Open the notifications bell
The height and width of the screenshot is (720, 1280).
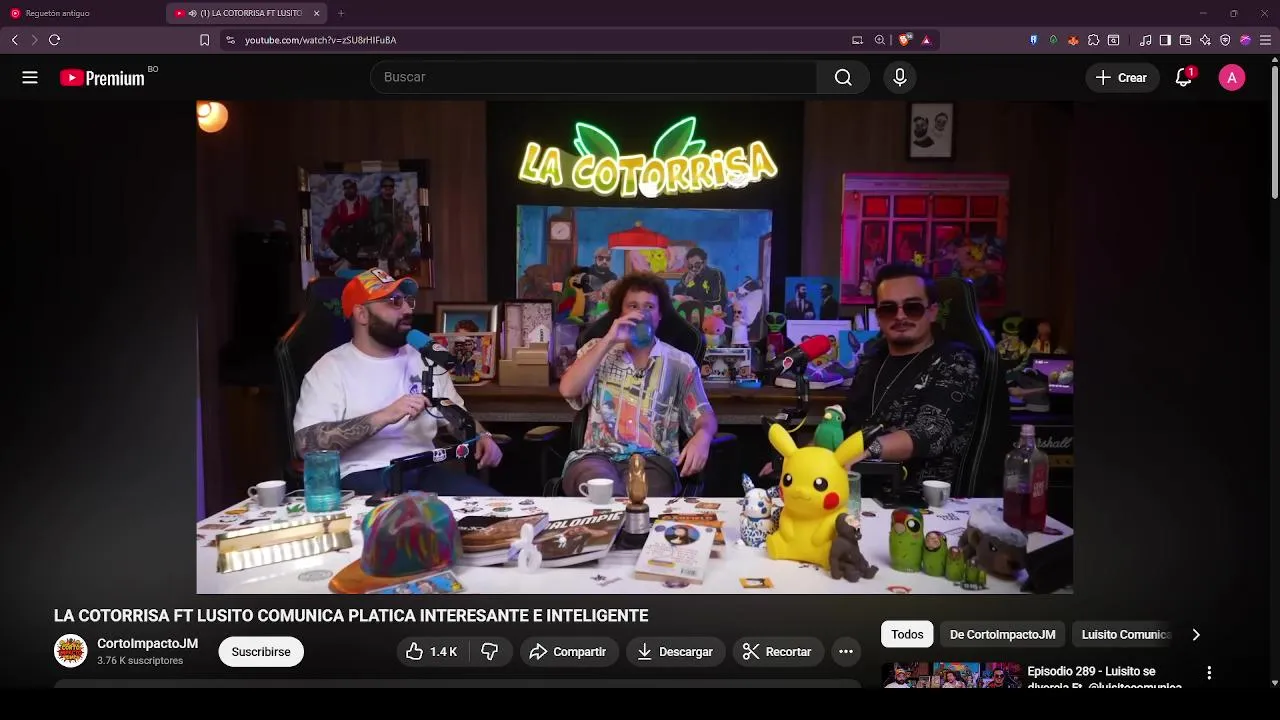pos(1184,77)
